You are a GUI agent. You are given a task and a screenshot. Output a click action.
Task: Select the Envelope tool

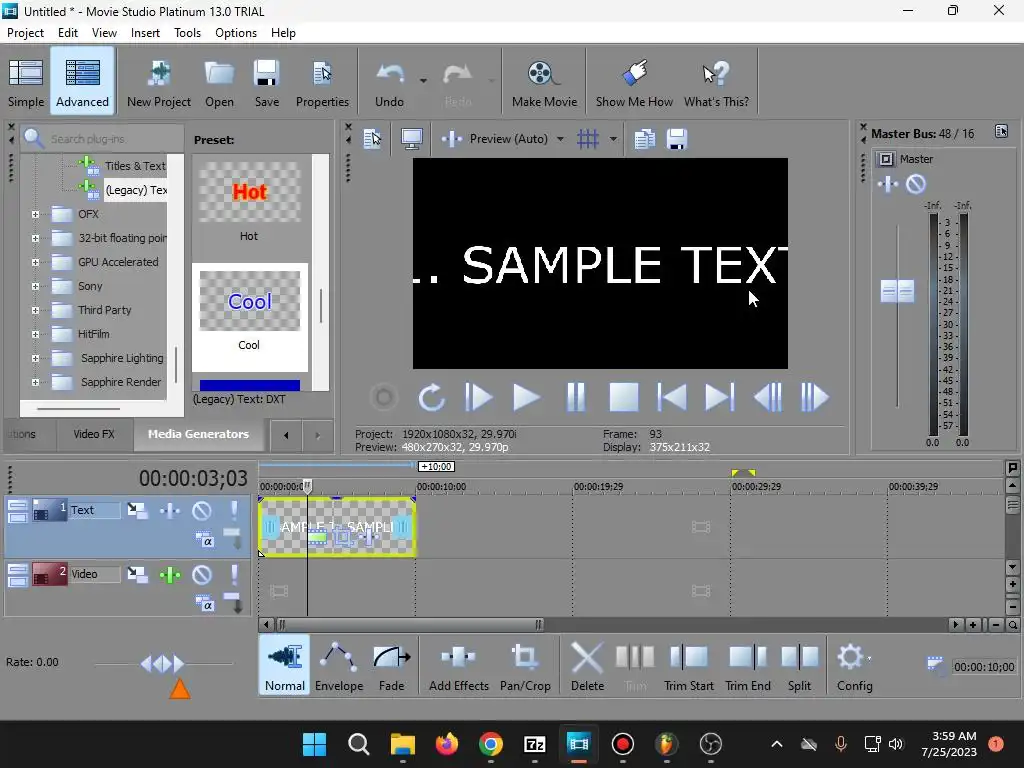(339, 665)
